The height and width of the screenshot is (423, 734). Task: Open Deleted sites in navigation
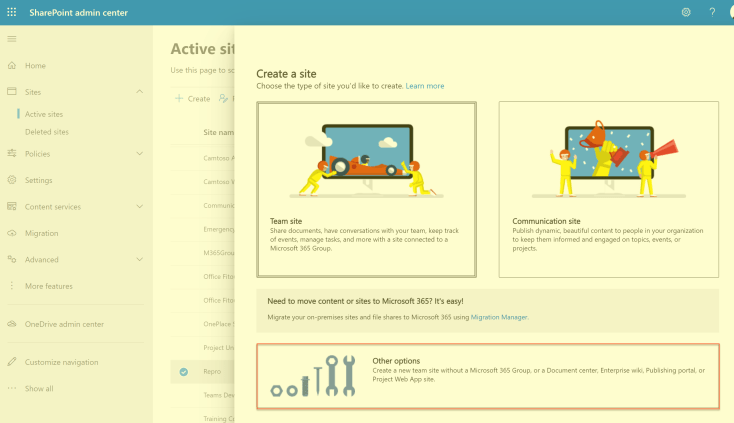pos(47,131)
